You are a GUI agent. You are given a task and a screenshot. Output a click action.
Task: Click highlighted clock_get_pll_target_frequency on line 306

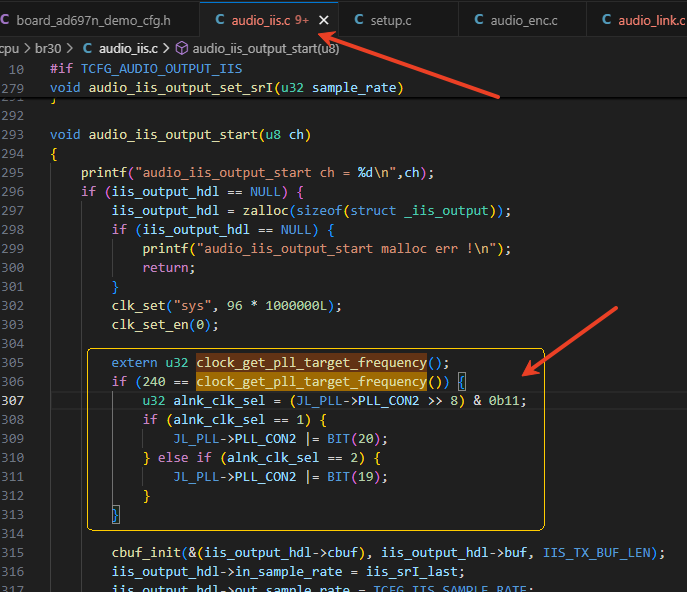312,382
